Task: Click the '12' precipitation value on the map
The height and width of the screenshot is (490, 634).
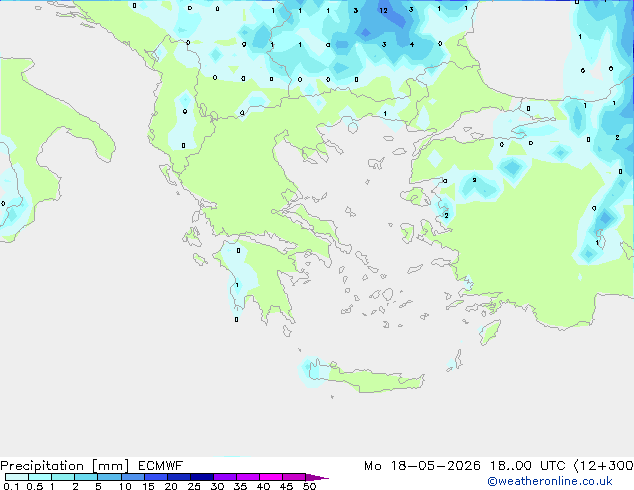Action: 383,11
